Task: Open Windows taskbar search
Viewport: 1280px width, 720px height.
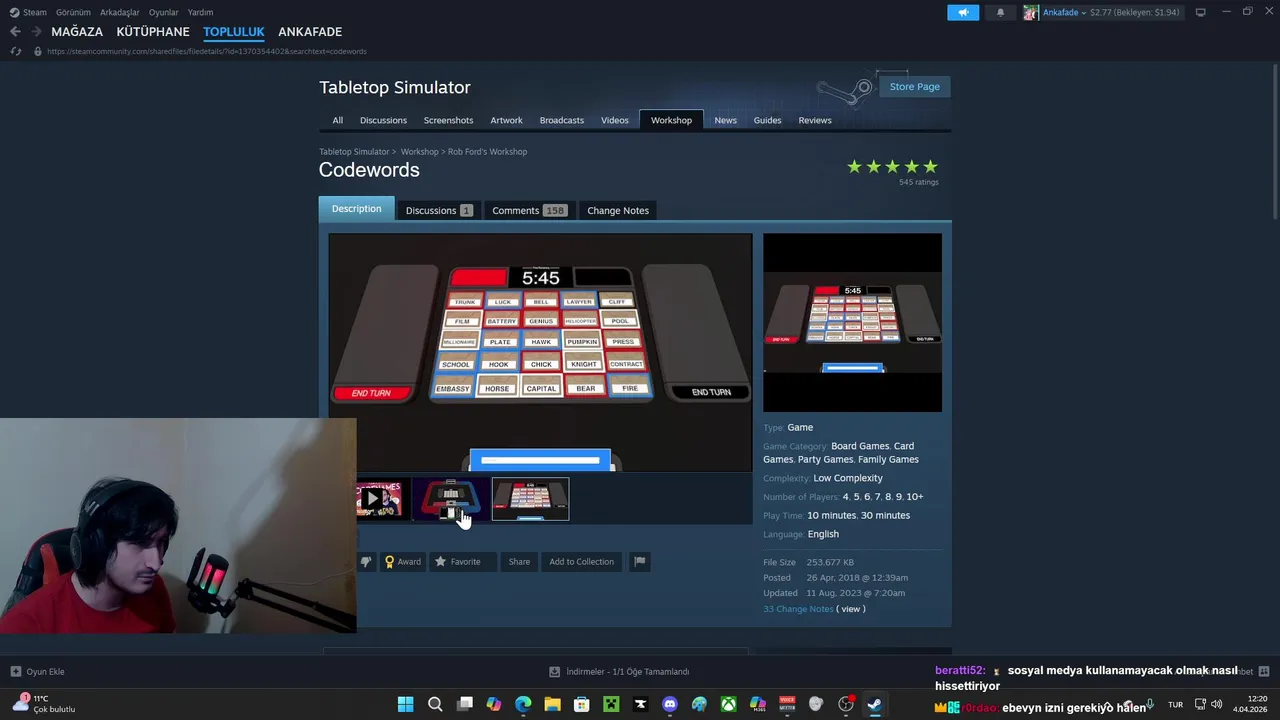Action: [435, 704]
